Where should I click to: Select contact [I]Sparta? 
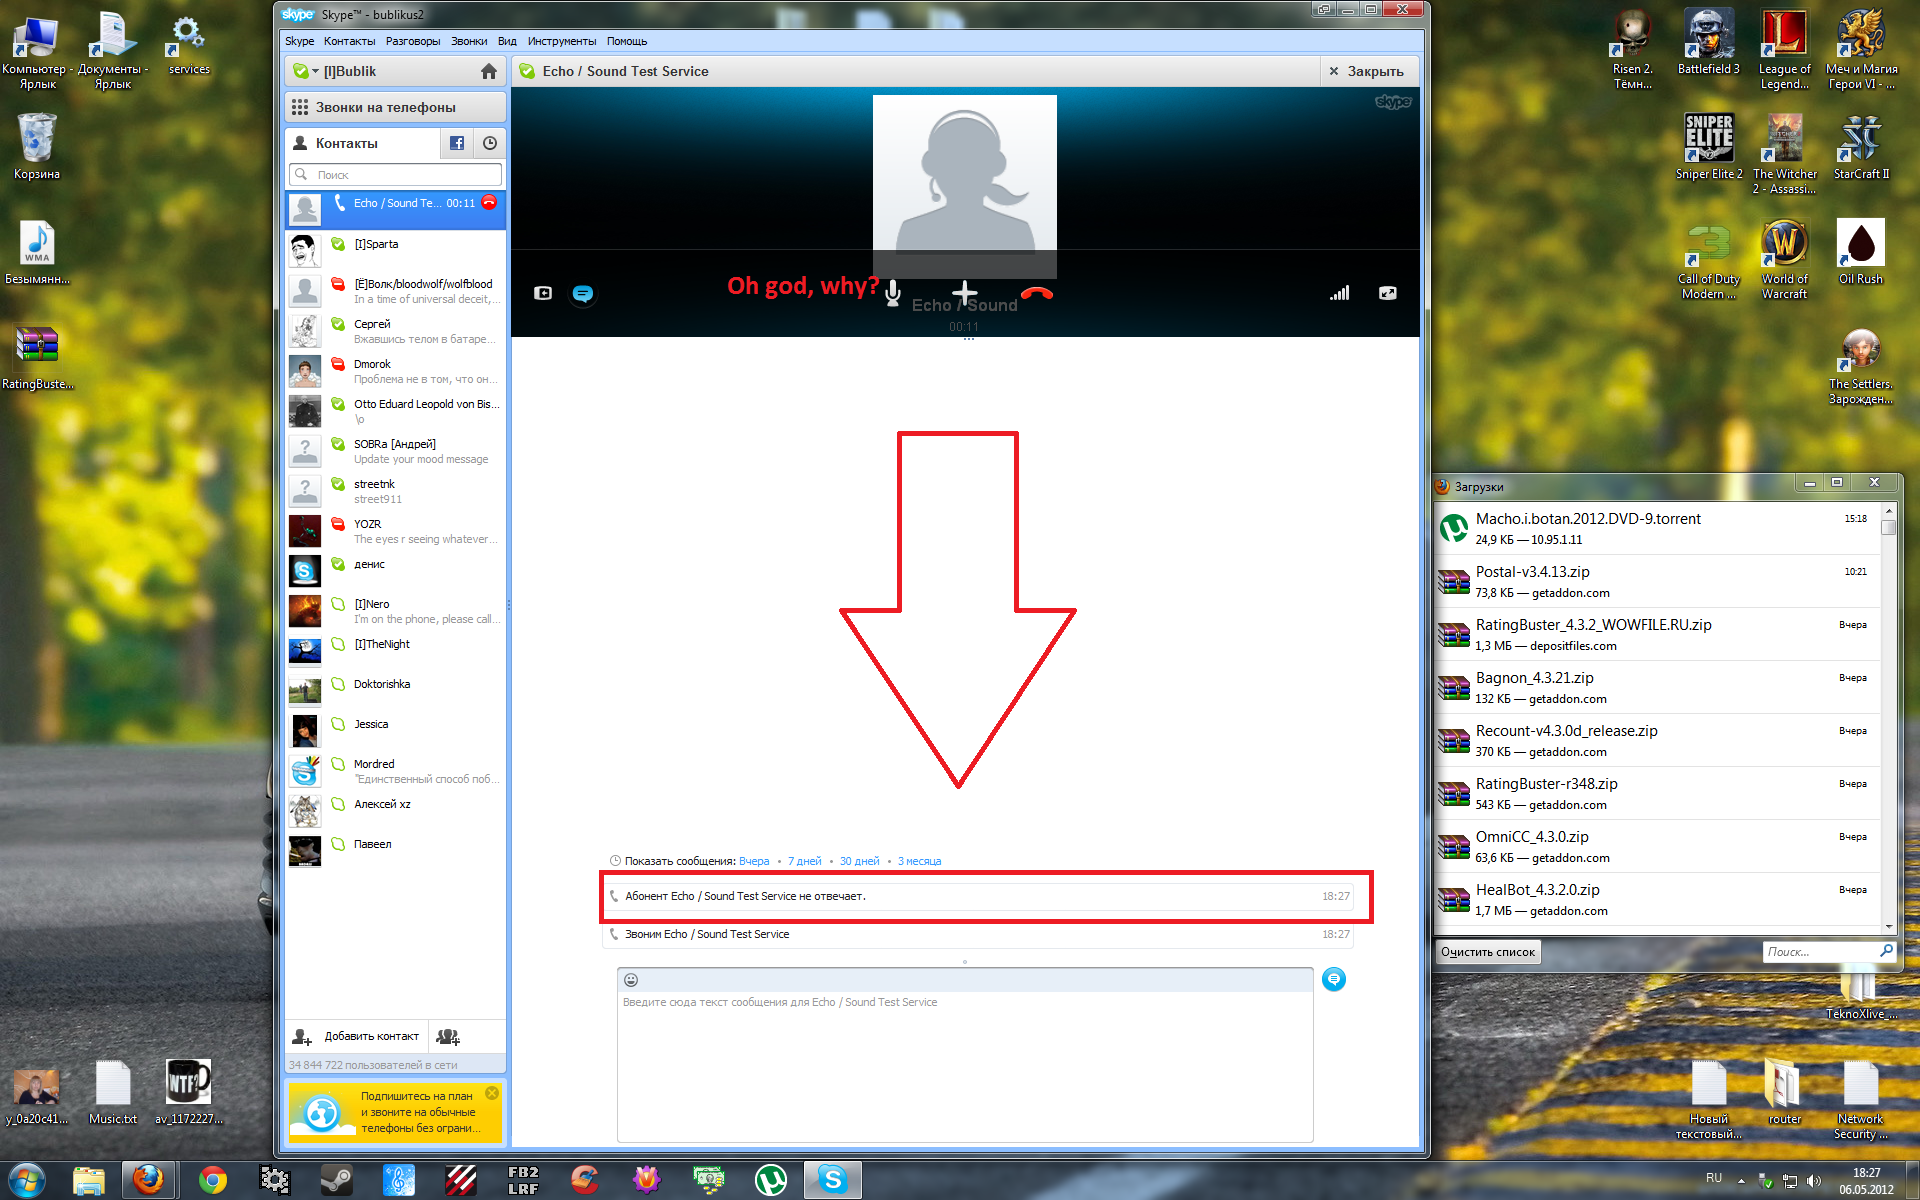click(396, 250)
